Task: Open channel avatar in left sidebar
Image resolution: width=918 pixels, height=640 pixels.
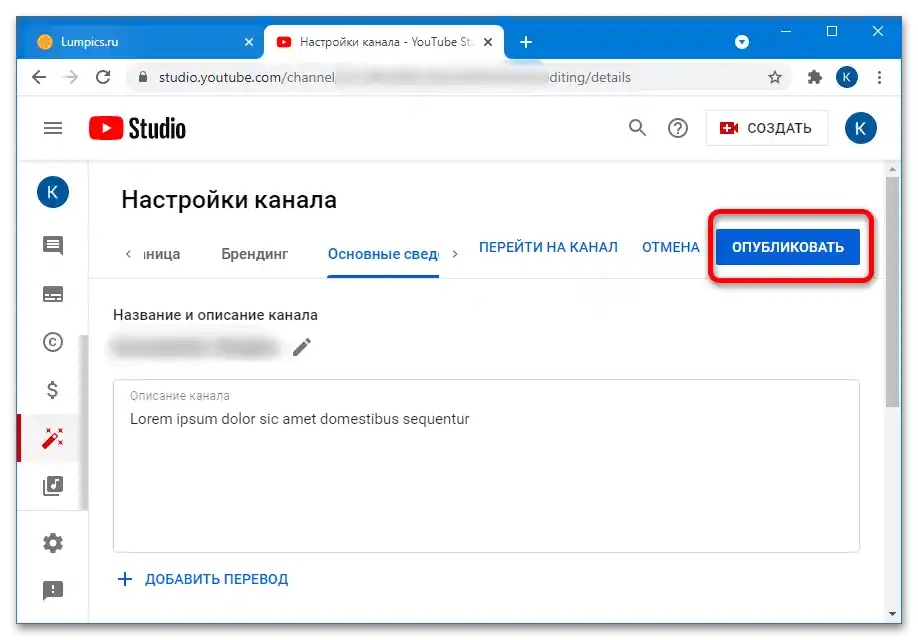Action: (x=53, y=192)
